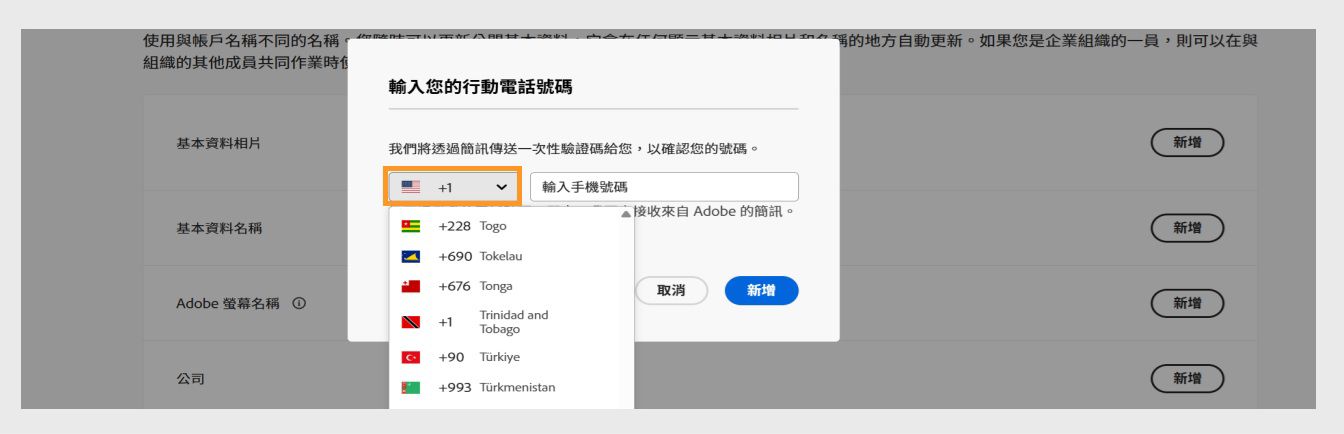Viewport: 1344px width, 434px height.
Task: Click 新增 button for Adobe 螢幕名稱 row
Action: tap(1187, 303)
